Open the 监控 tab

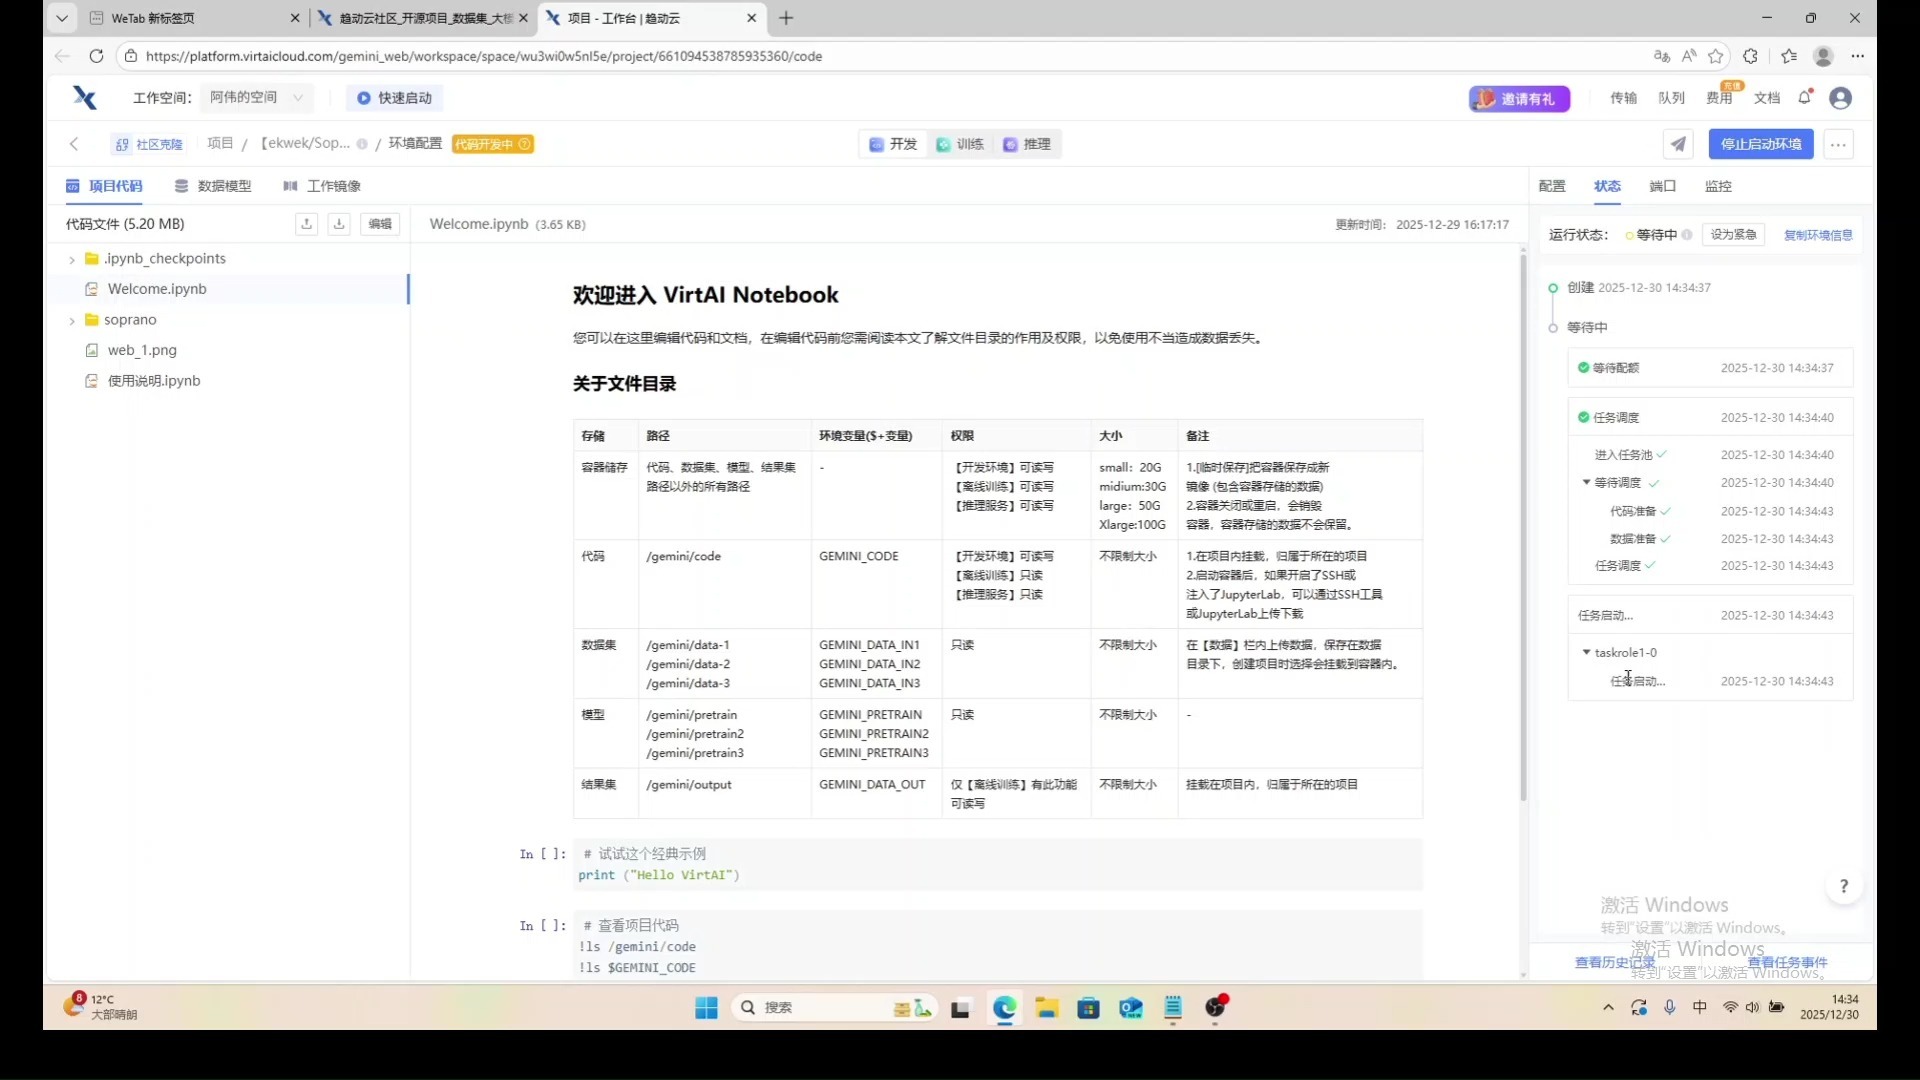click(x=1718, y=186)
